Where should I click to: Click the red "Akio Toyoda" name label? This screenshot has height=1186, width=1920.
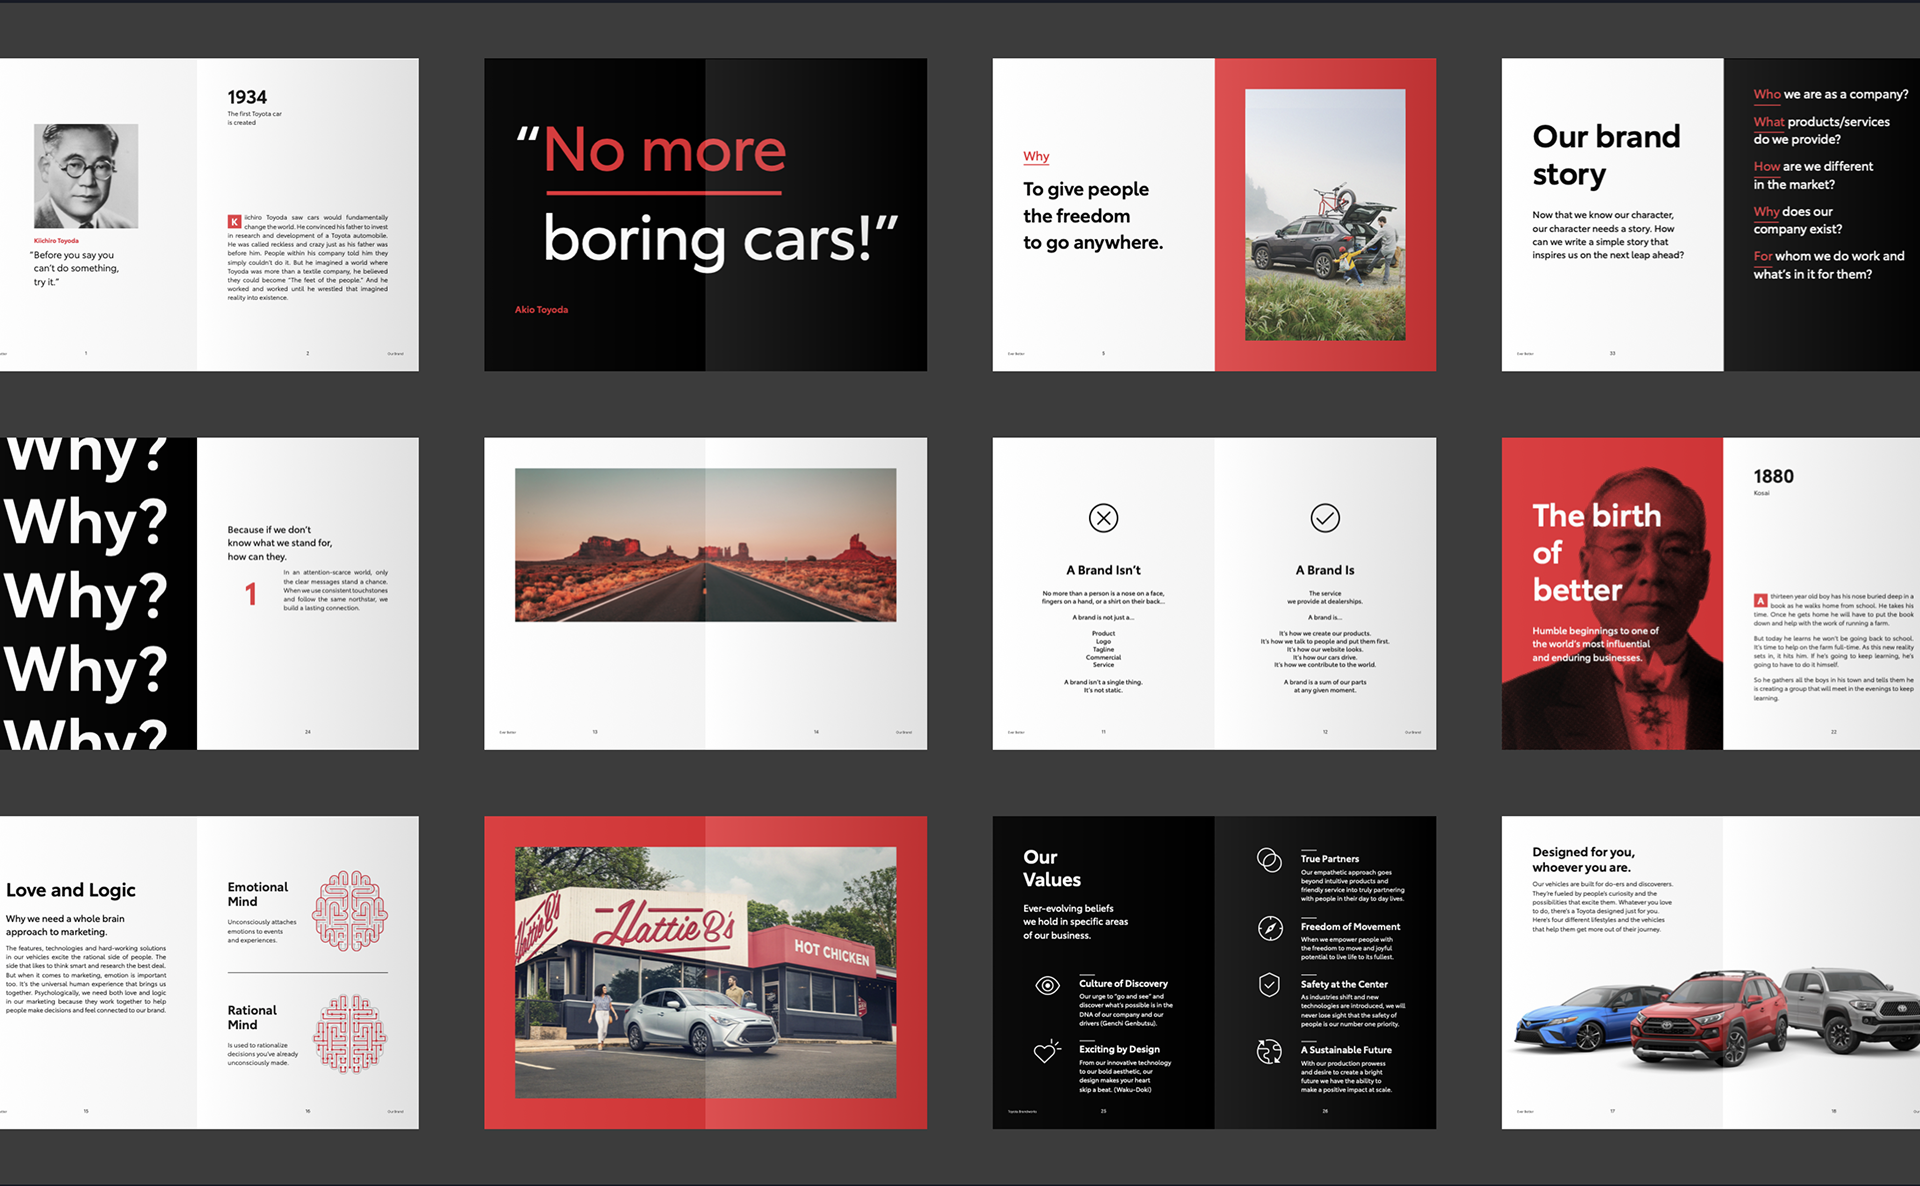[541, 310]
